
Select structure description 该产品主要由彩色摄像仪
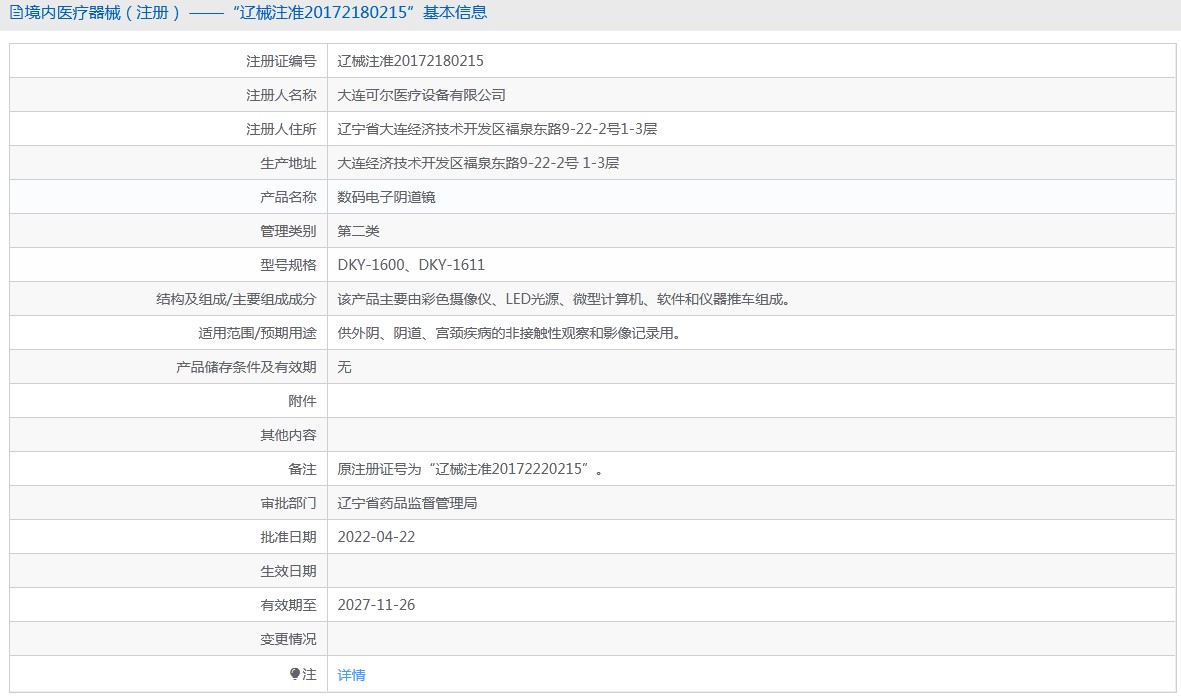(414, 299)
